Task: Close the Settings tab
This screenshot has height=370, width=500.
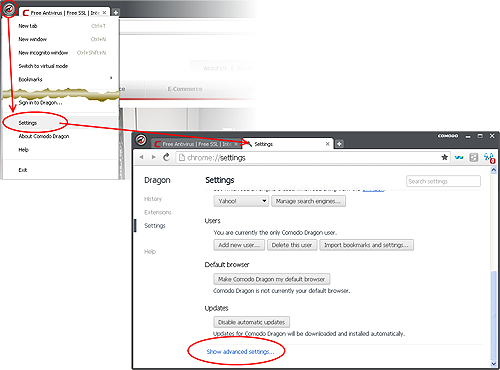Action: click(x=328, y=144)
